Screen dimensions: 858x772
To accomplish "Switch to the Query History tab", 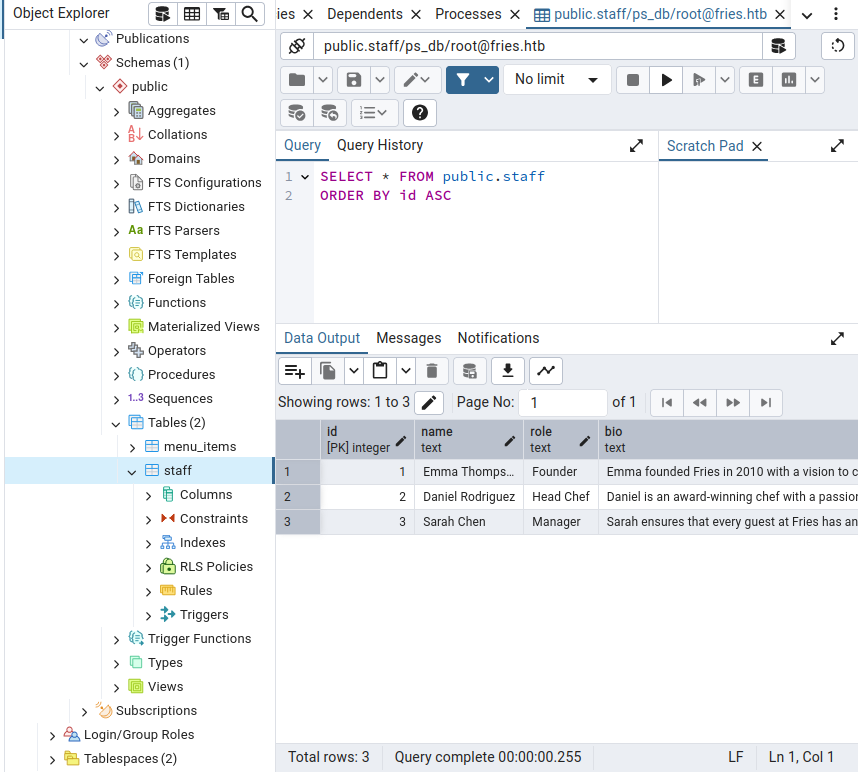I will [380, 145].
